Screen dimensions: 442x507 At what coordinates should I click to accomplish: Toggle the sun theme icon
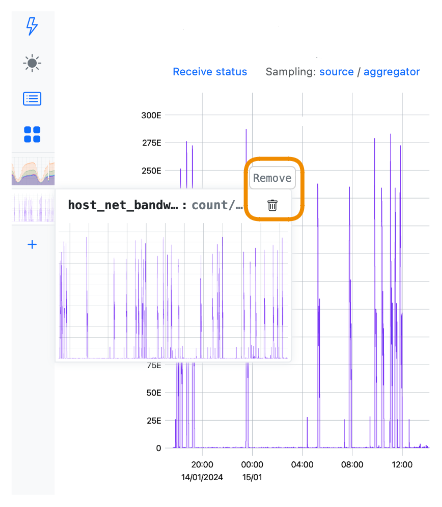(32, 63)
